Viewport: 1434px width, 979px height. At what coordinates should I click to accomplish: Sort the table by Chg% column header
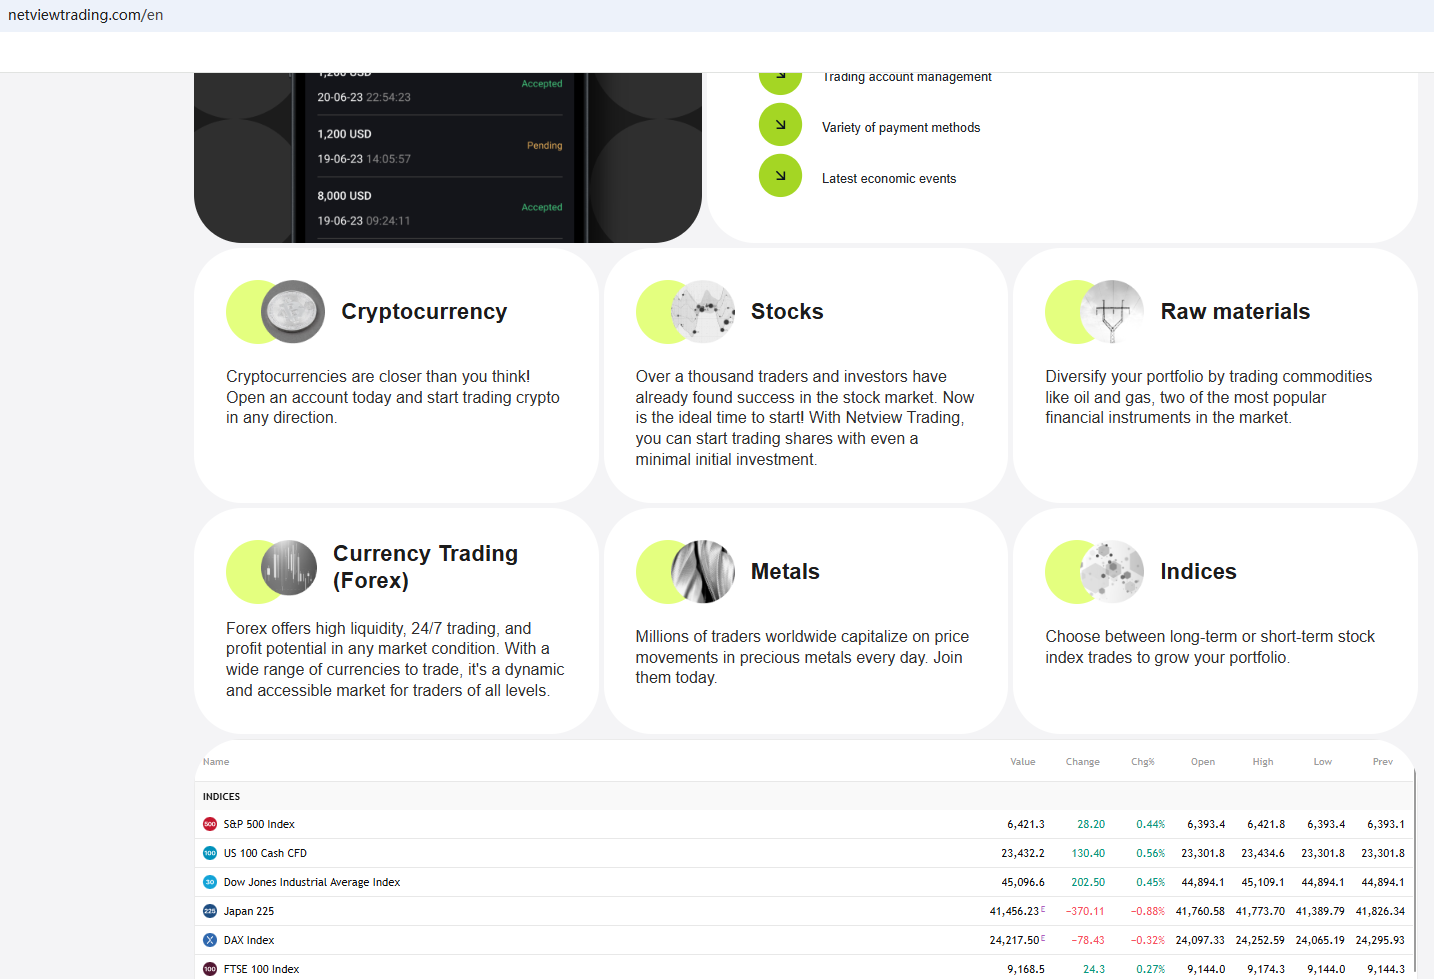1143,762
